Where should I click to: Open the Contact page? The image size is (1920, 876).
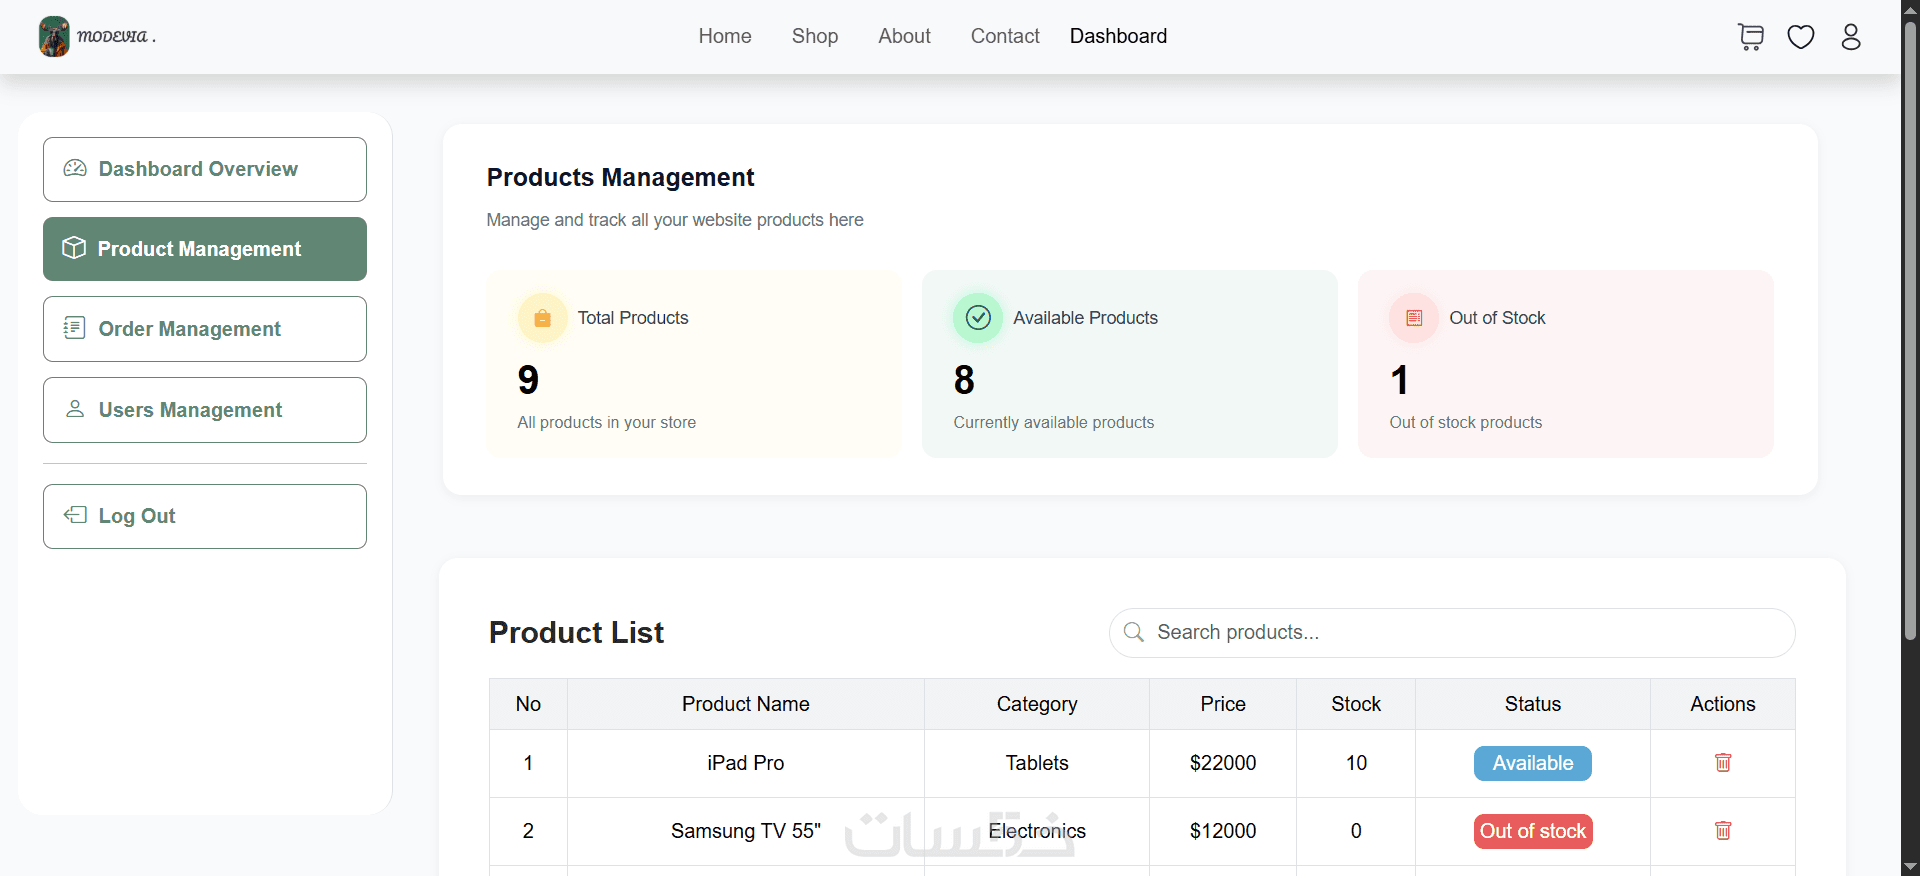[1005, 37]
